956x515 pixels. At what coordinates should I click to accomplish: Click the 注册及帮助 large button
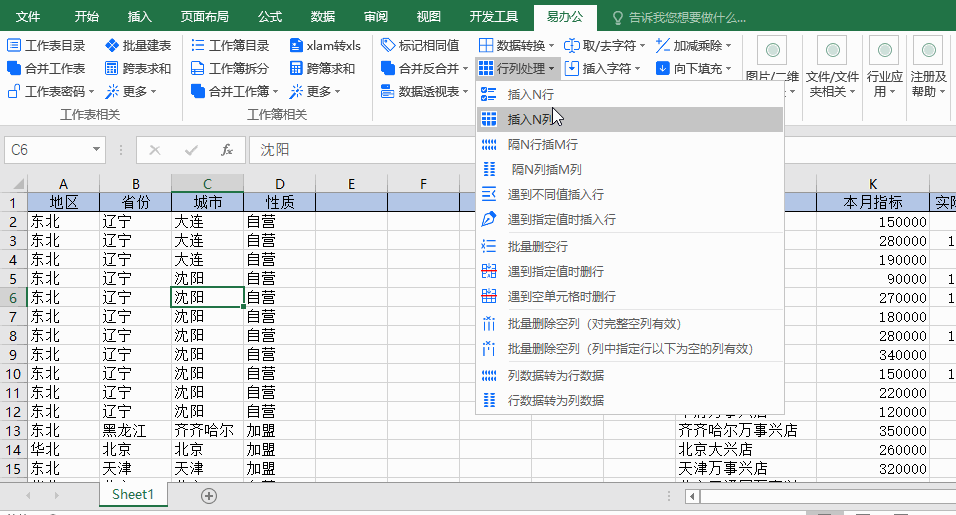point(929,67)
